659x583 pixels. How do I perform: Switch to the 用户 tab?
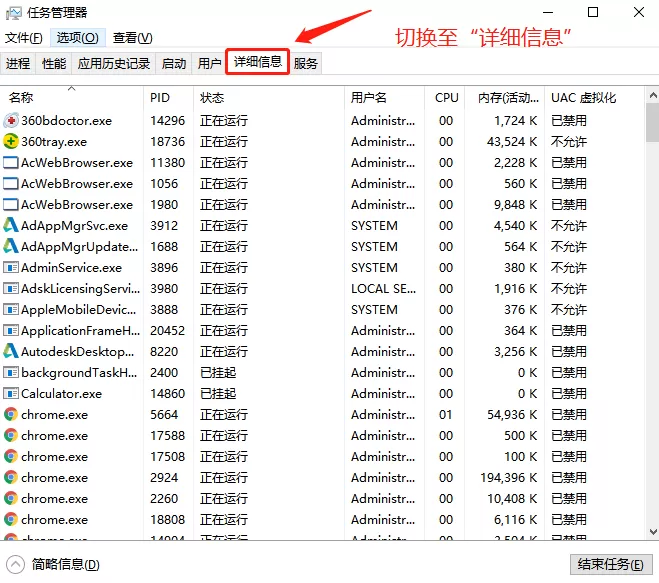pos(209,63)
